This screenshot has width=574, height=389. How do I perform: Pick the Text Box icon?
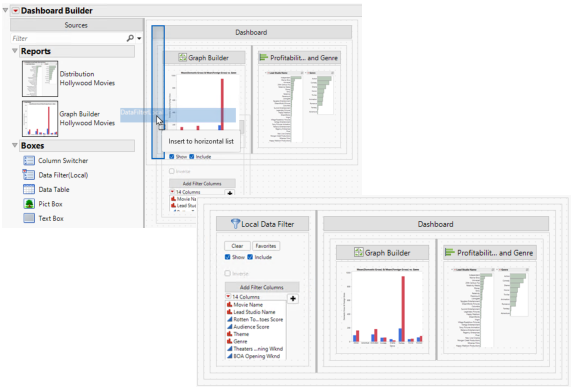click(29, 218)
